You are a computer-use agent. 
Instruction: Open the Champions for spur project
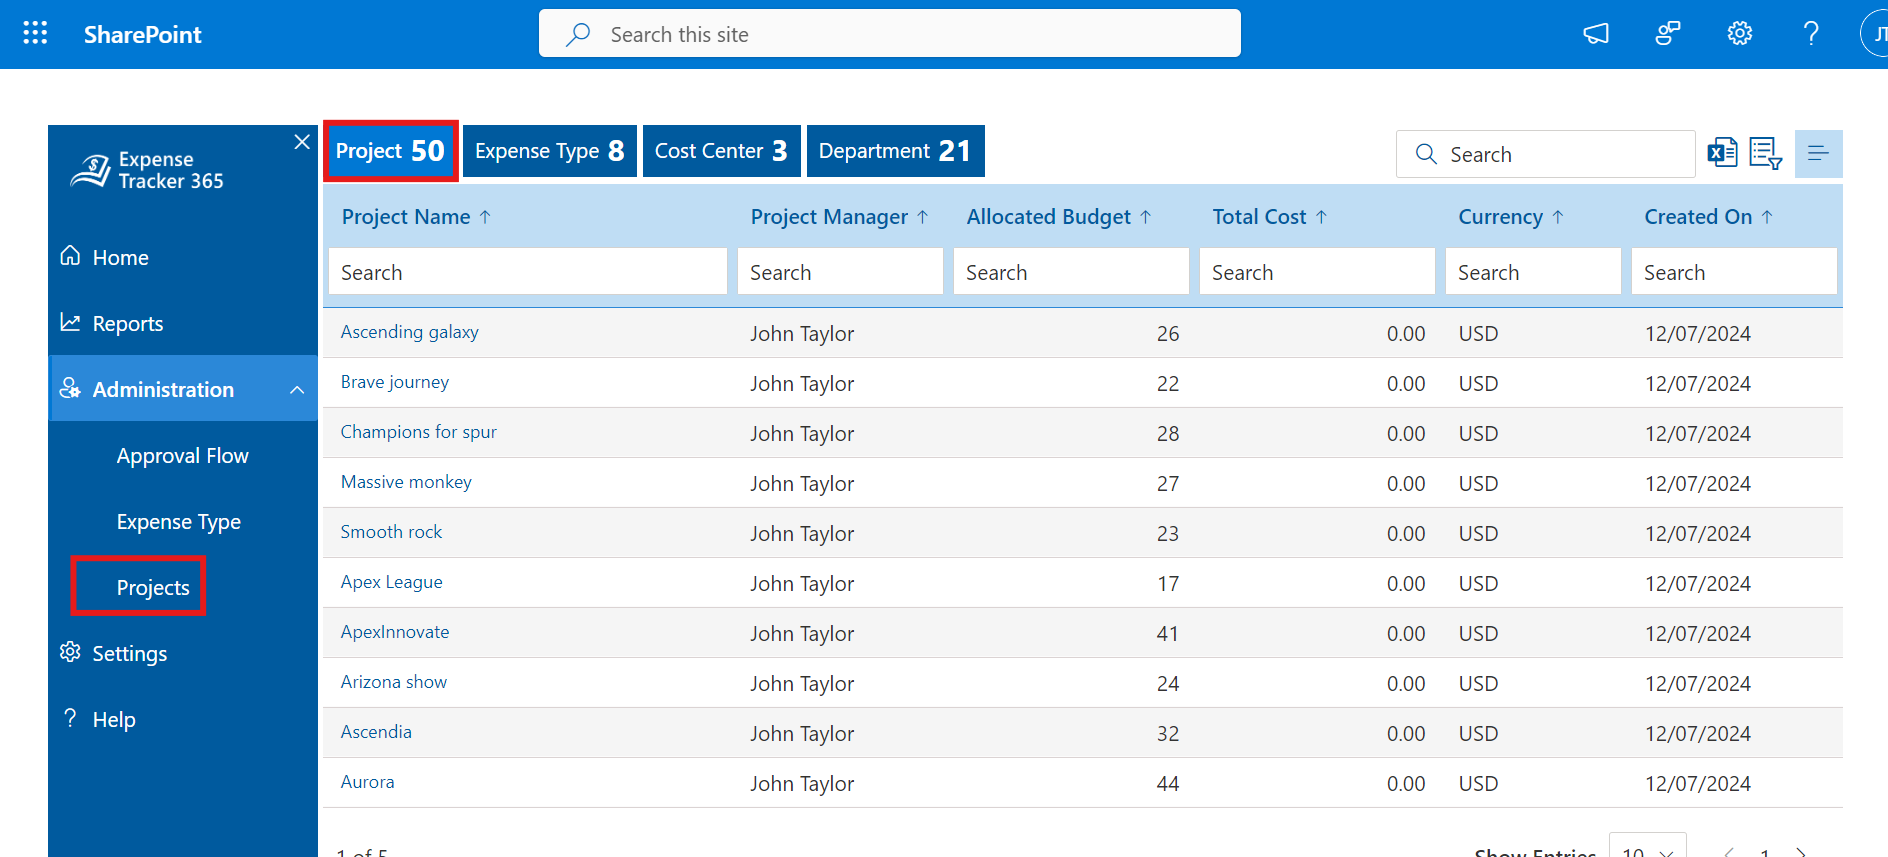pos(418,432)
